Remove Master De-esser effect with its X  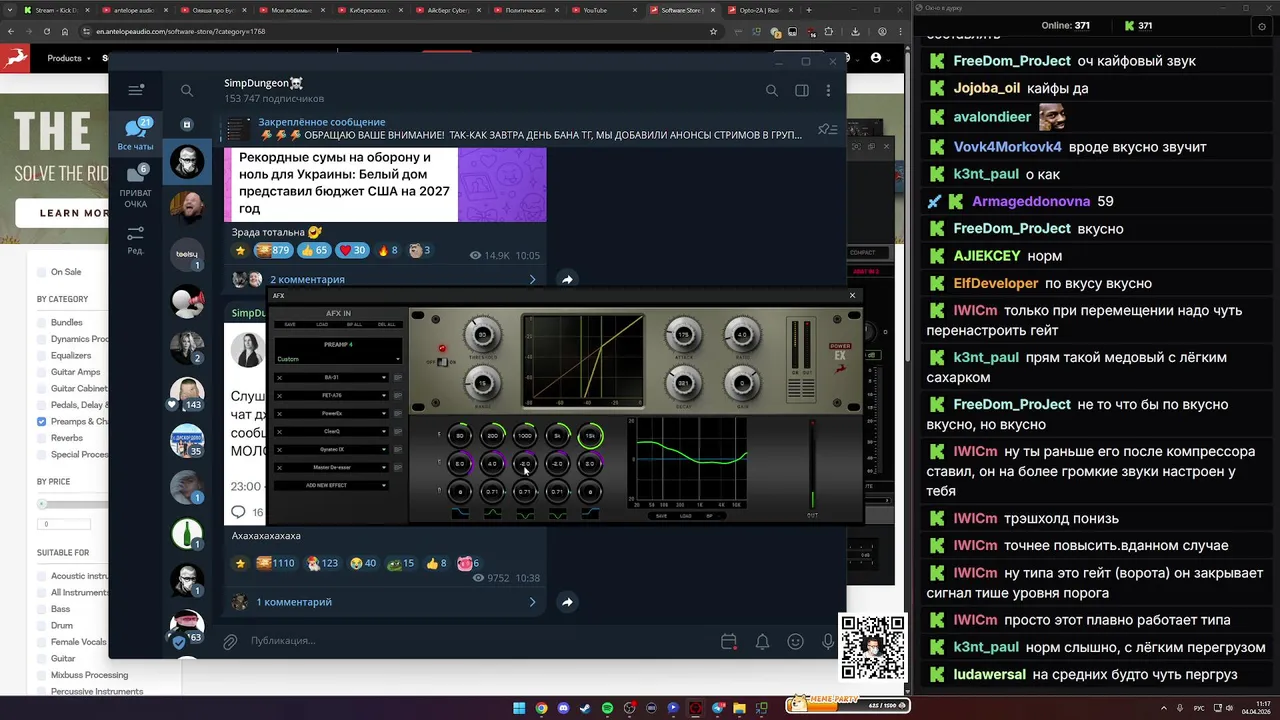click(279, 467)
